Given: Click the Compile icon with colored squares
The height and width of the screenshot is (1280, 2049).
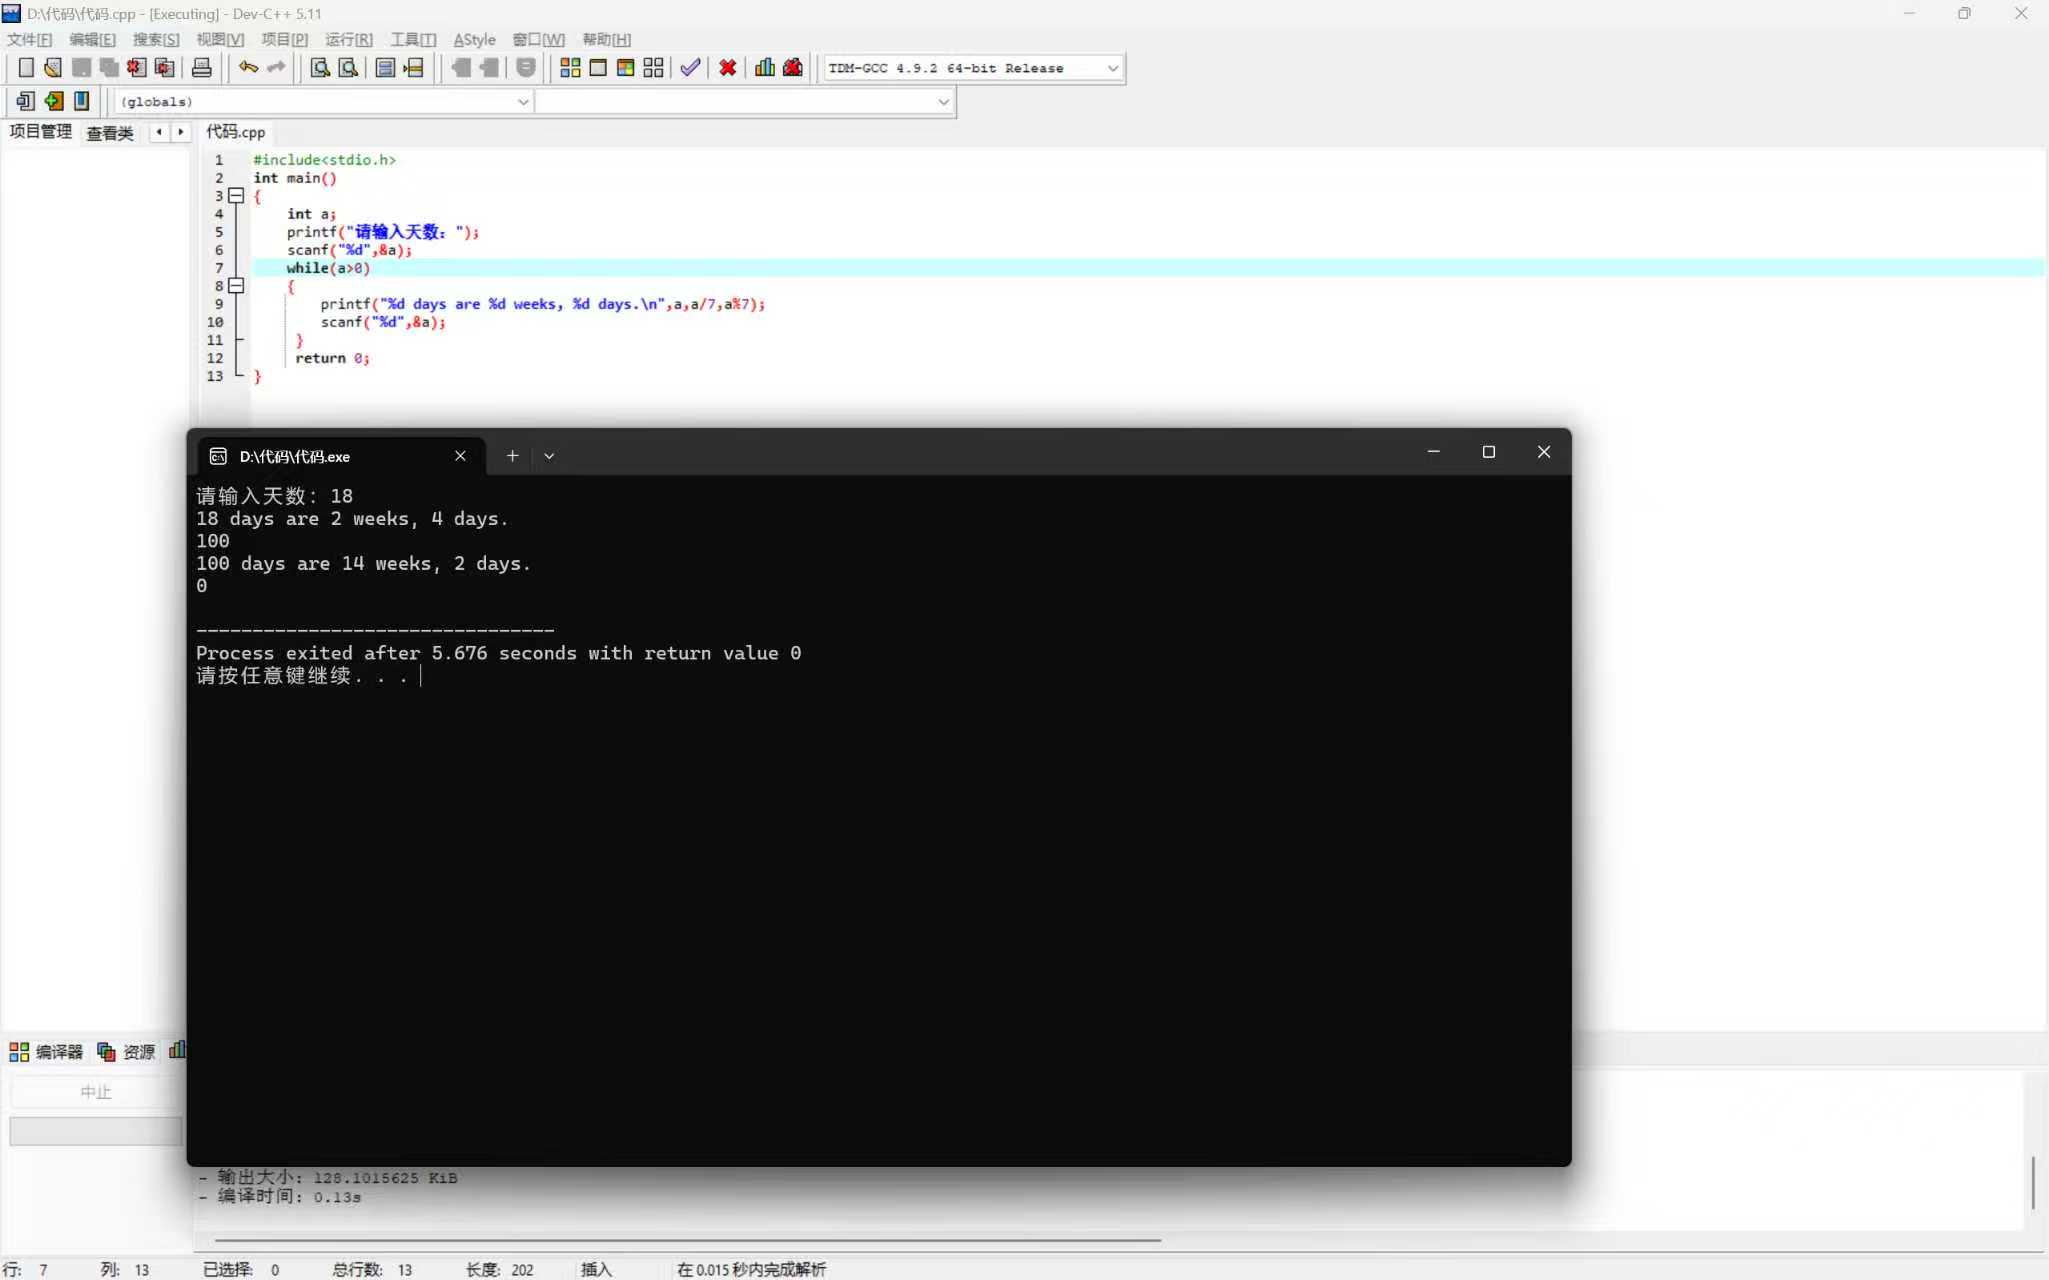Looking at the screenshot, I should coord(570,68).
